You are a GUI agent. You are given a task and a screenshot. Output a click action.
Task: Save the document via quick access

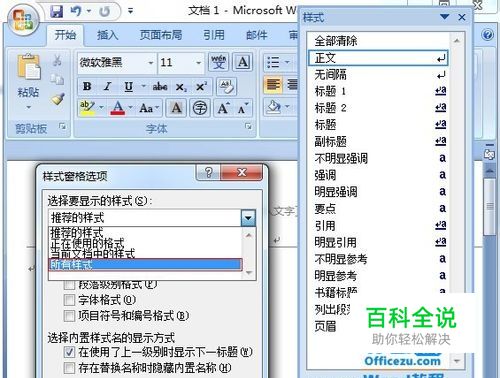(x=57, y=11)
